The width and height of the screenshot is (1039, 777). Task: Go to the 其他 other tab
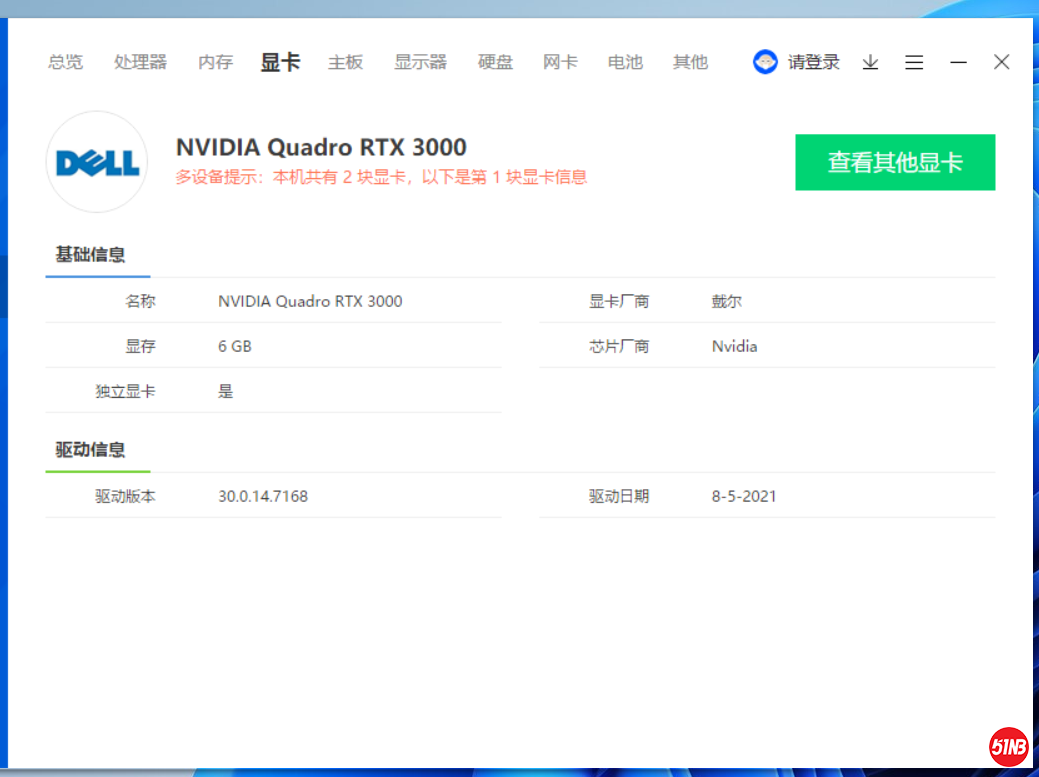pyautogui.click(x=690, y=62)
